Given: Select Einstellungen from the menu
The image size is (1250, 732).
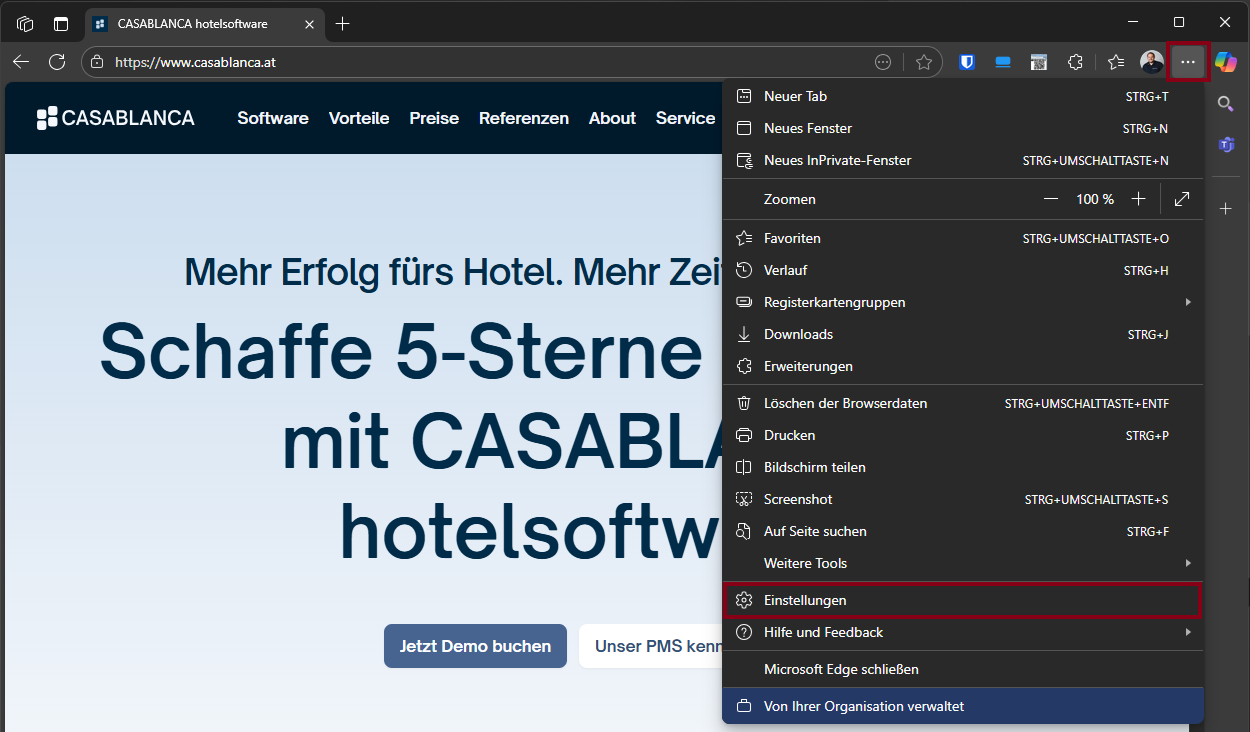Looking at the screenshot, I should pyautogui.click(x=805, y=600).
